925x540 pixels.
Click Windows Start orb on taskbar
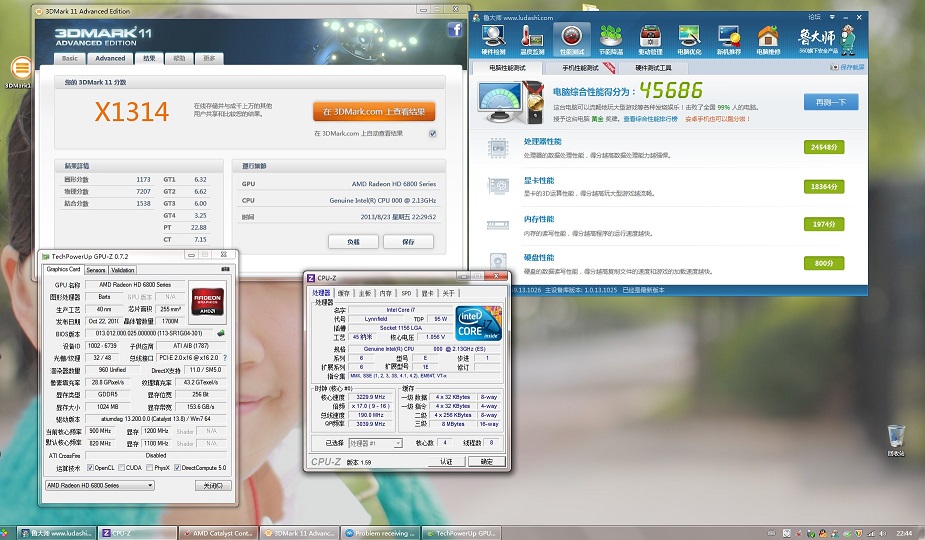click(x=6, y=533)
